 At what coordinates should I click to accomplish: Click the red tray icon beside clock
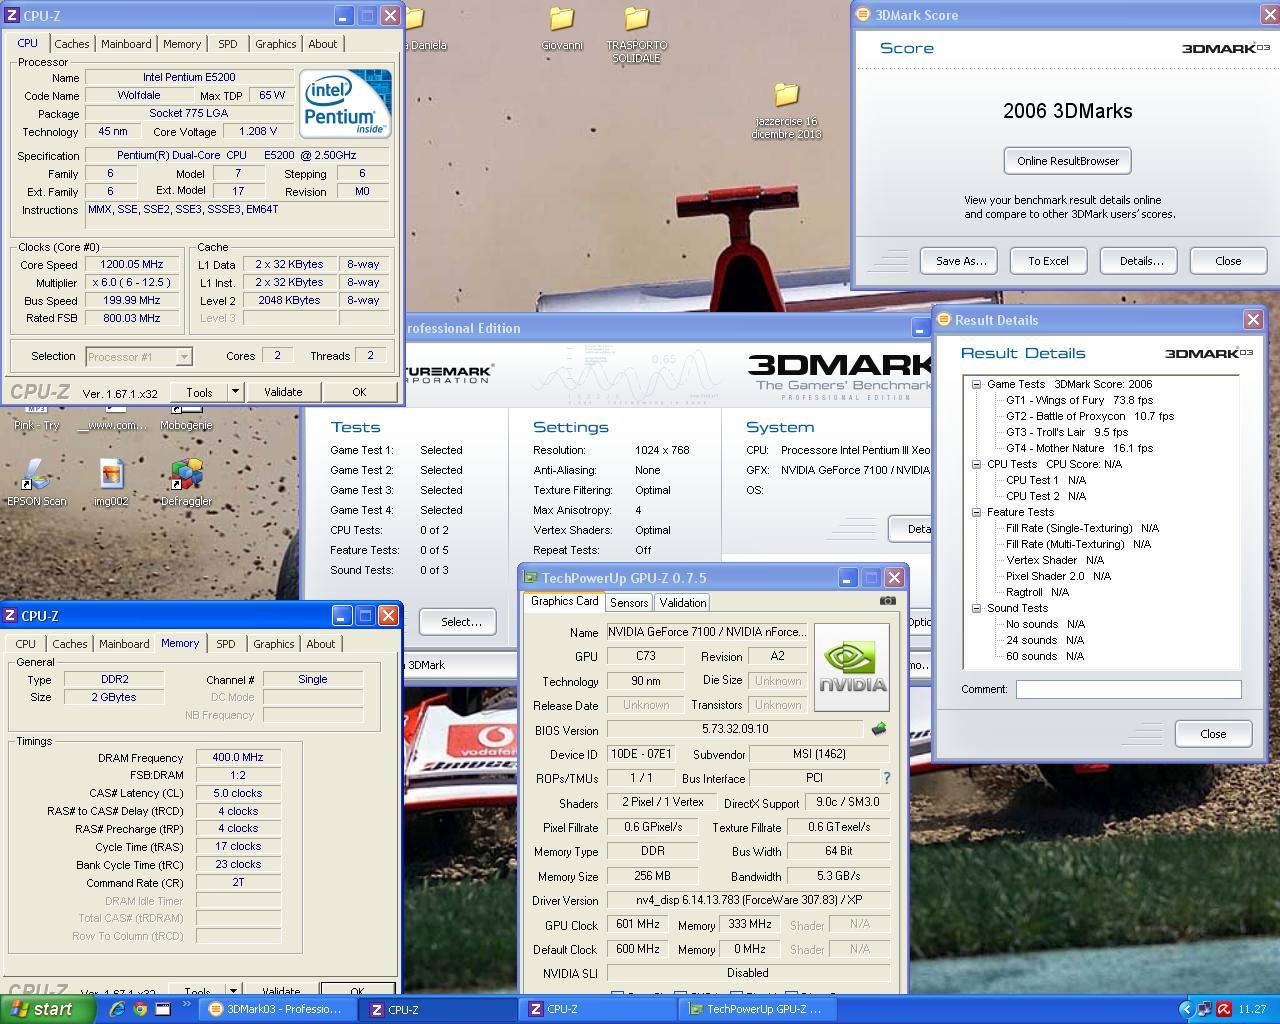tap(1224, 1009)
